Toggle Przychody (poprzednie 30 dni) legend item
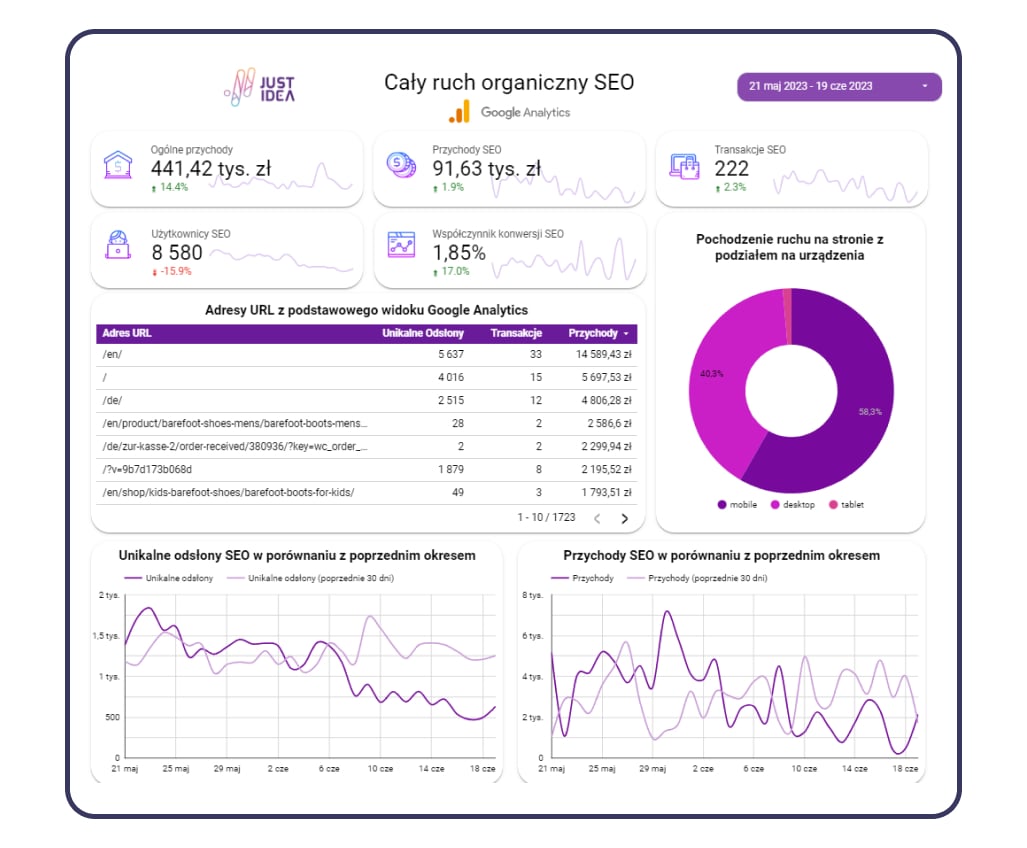 coord(697,578)
